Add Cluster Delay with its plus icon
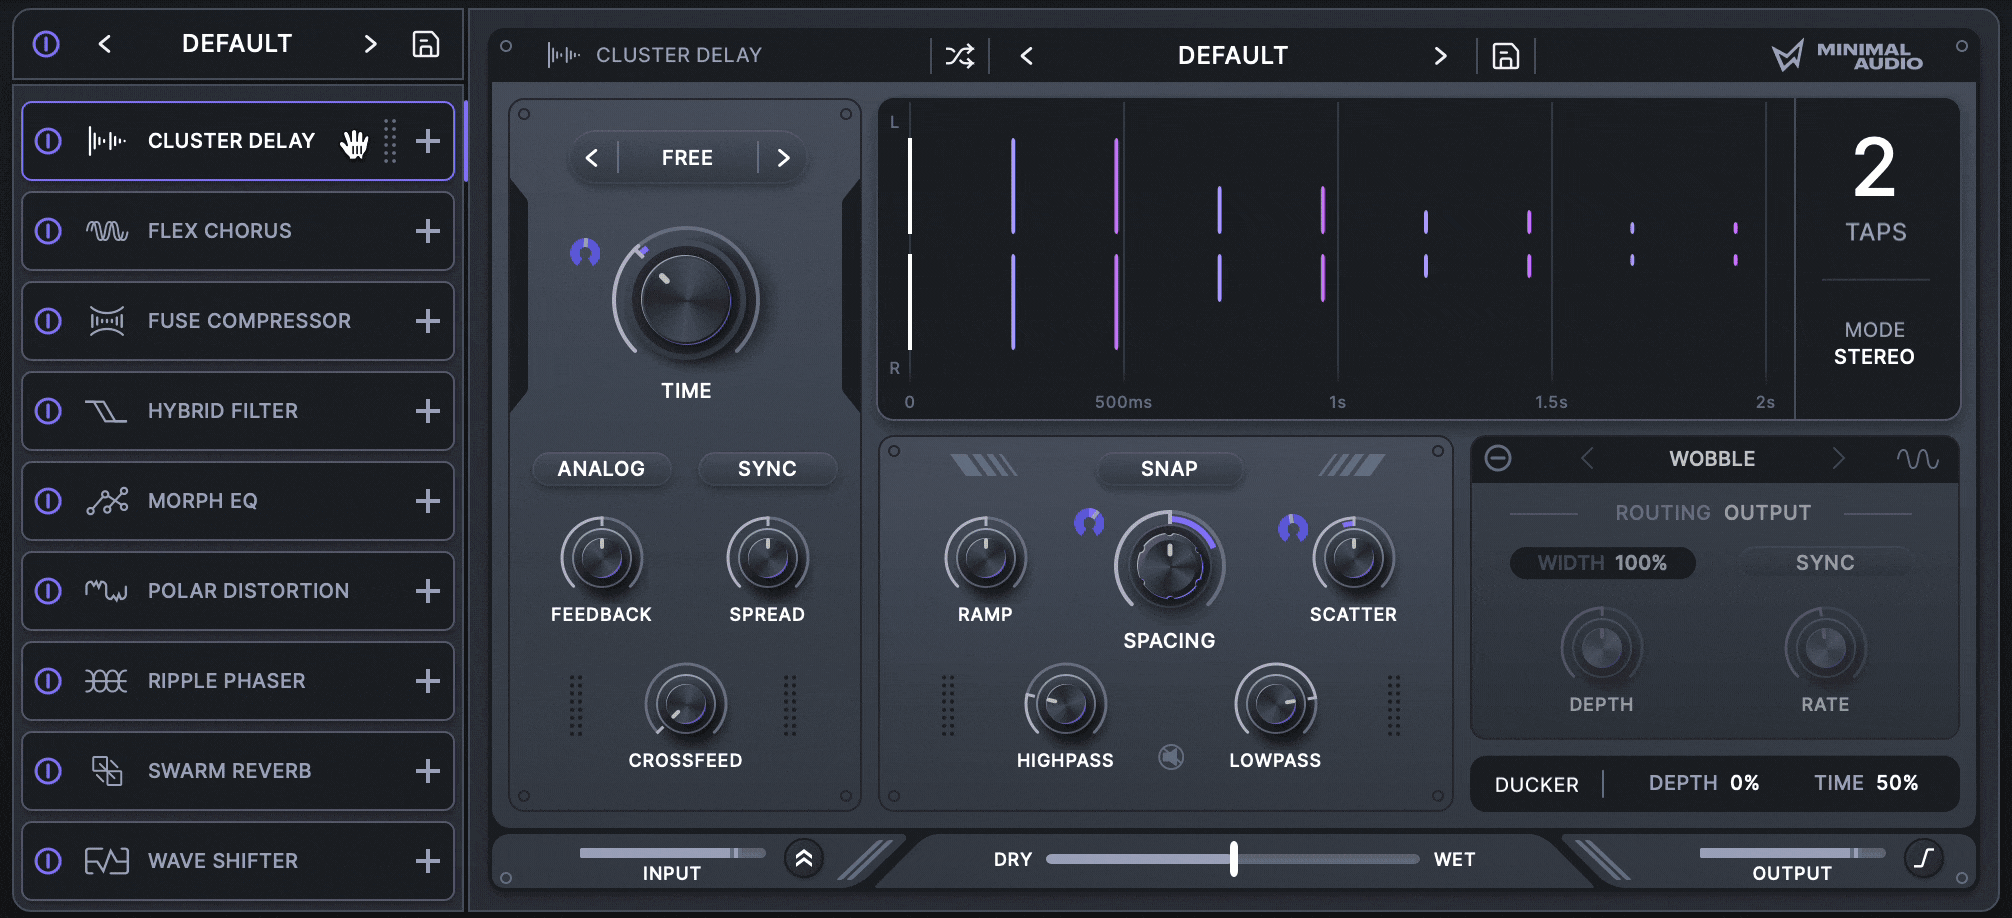The image size is (2012, 918). pyautogui.click(x=428, y=141)
